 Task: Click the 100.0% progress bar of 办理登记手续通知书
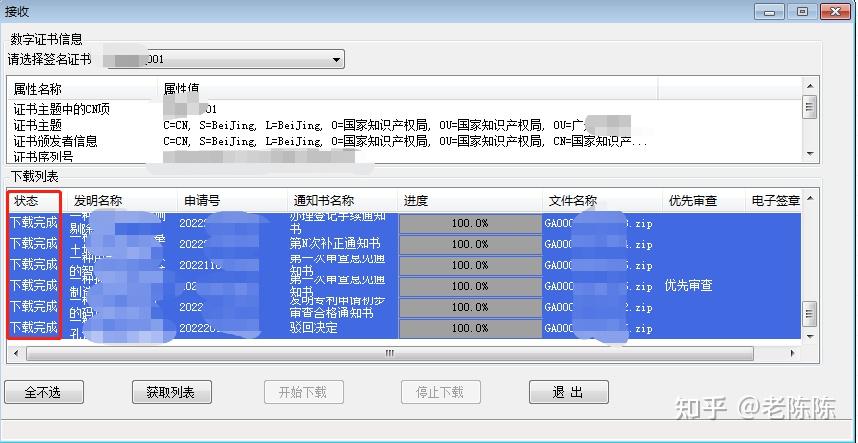pos(470,223)
